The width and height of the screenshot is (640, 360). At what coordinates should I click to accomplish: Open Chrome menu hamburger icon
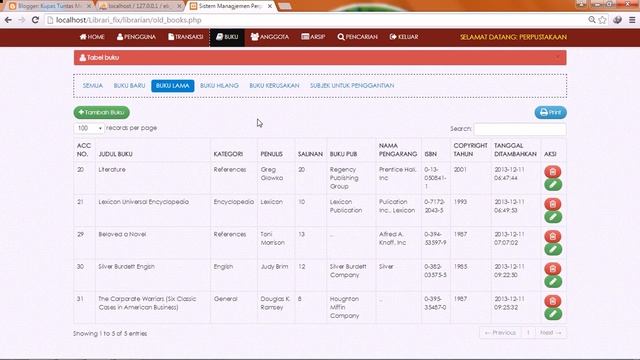(632, 20)
